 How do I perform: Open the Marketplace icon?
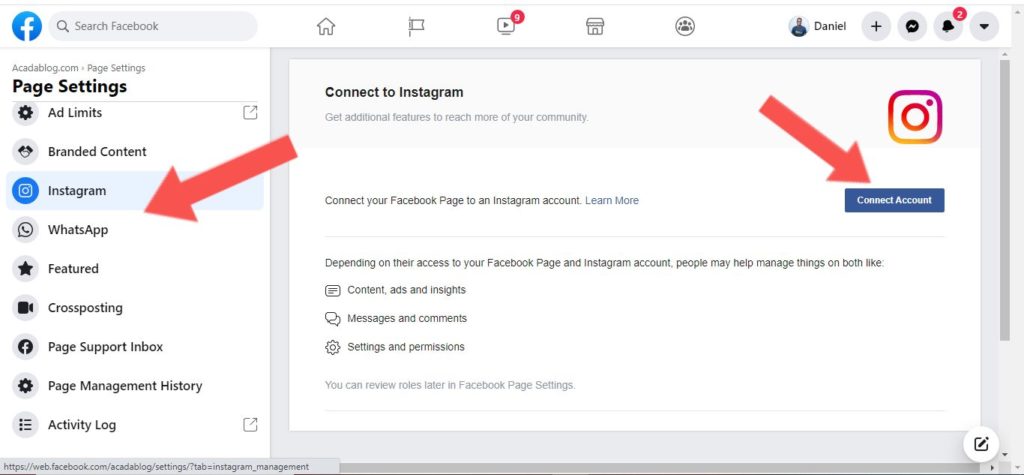click(x=594, y=26)
